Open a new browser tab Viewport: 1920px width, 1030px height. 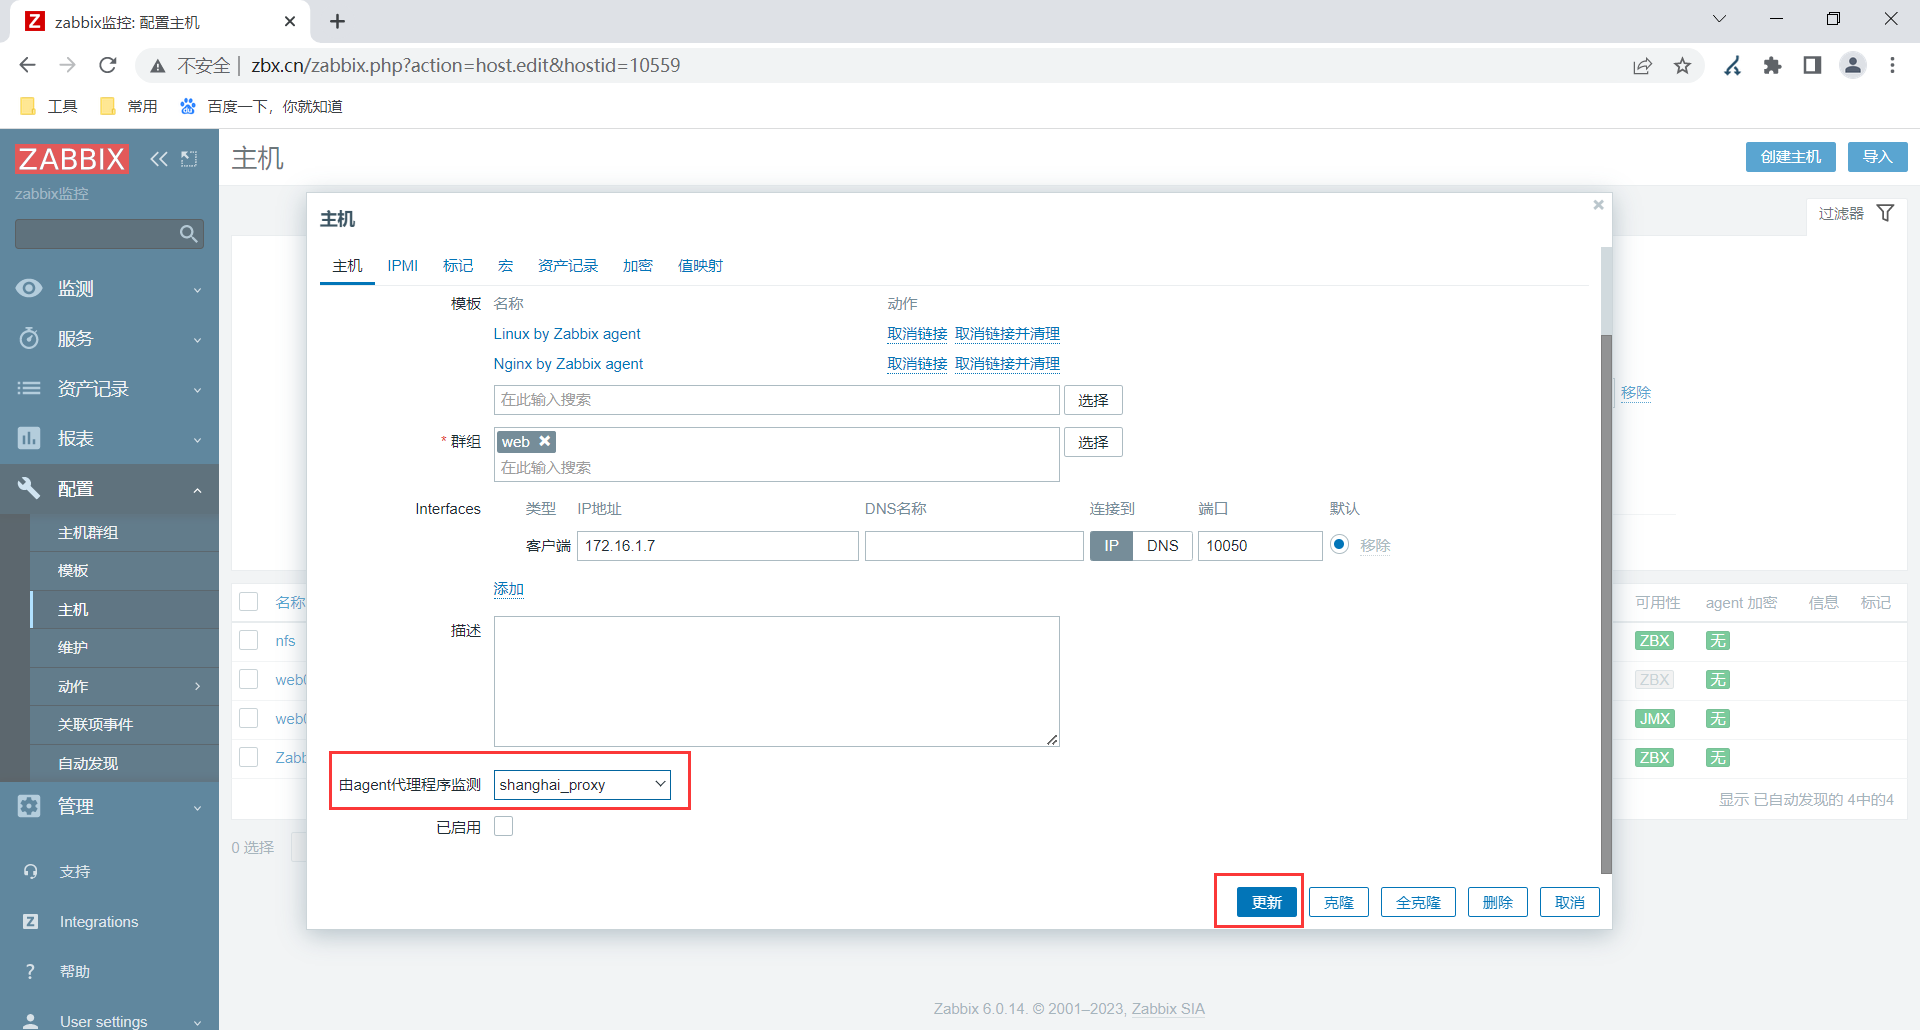pyautogui.click(x=338, y=21)
